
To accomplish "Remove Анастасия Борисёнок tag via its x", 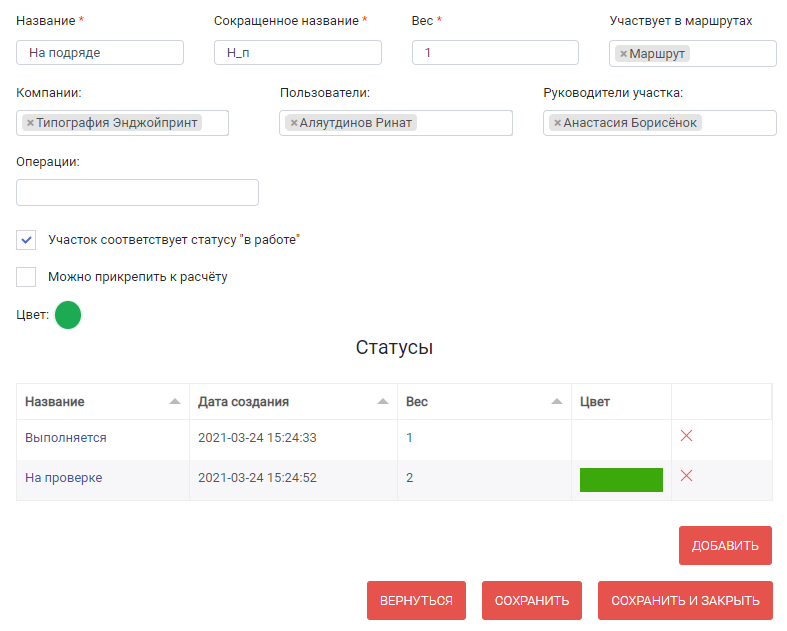I will [x=557, y=123].
